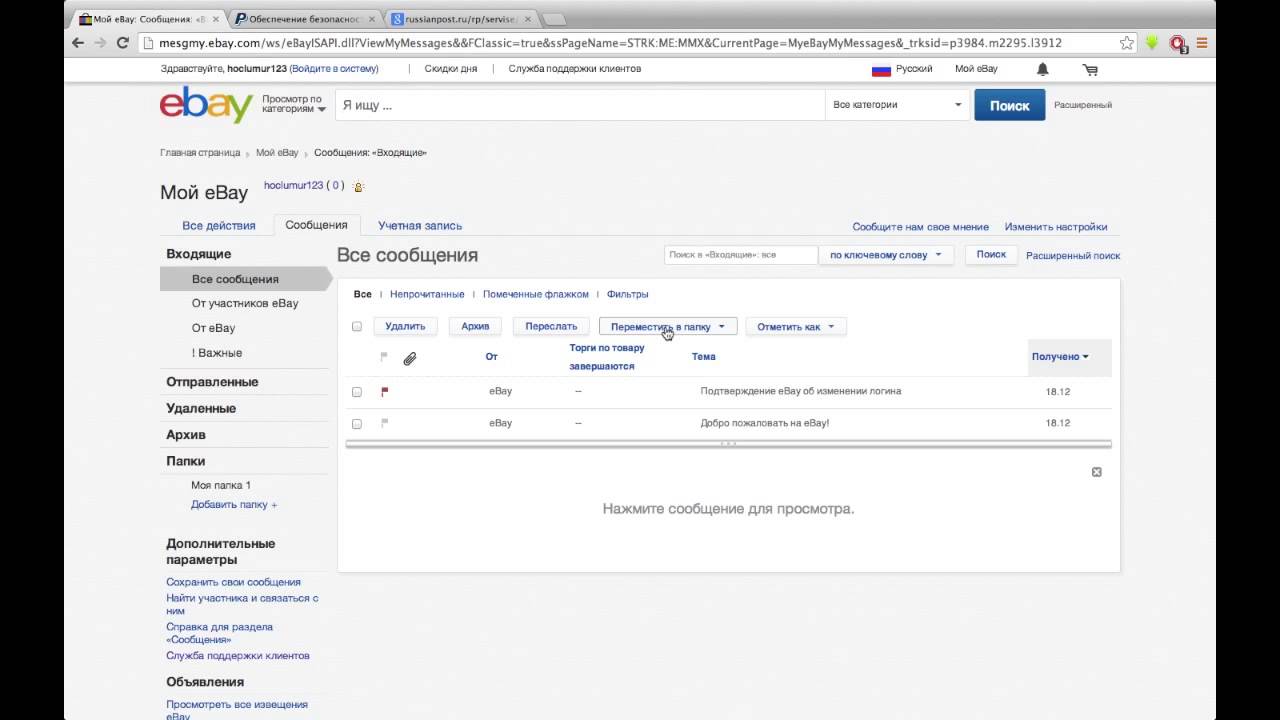
Task: Click the 'Архив' button
Action: (x=475, y=326)
